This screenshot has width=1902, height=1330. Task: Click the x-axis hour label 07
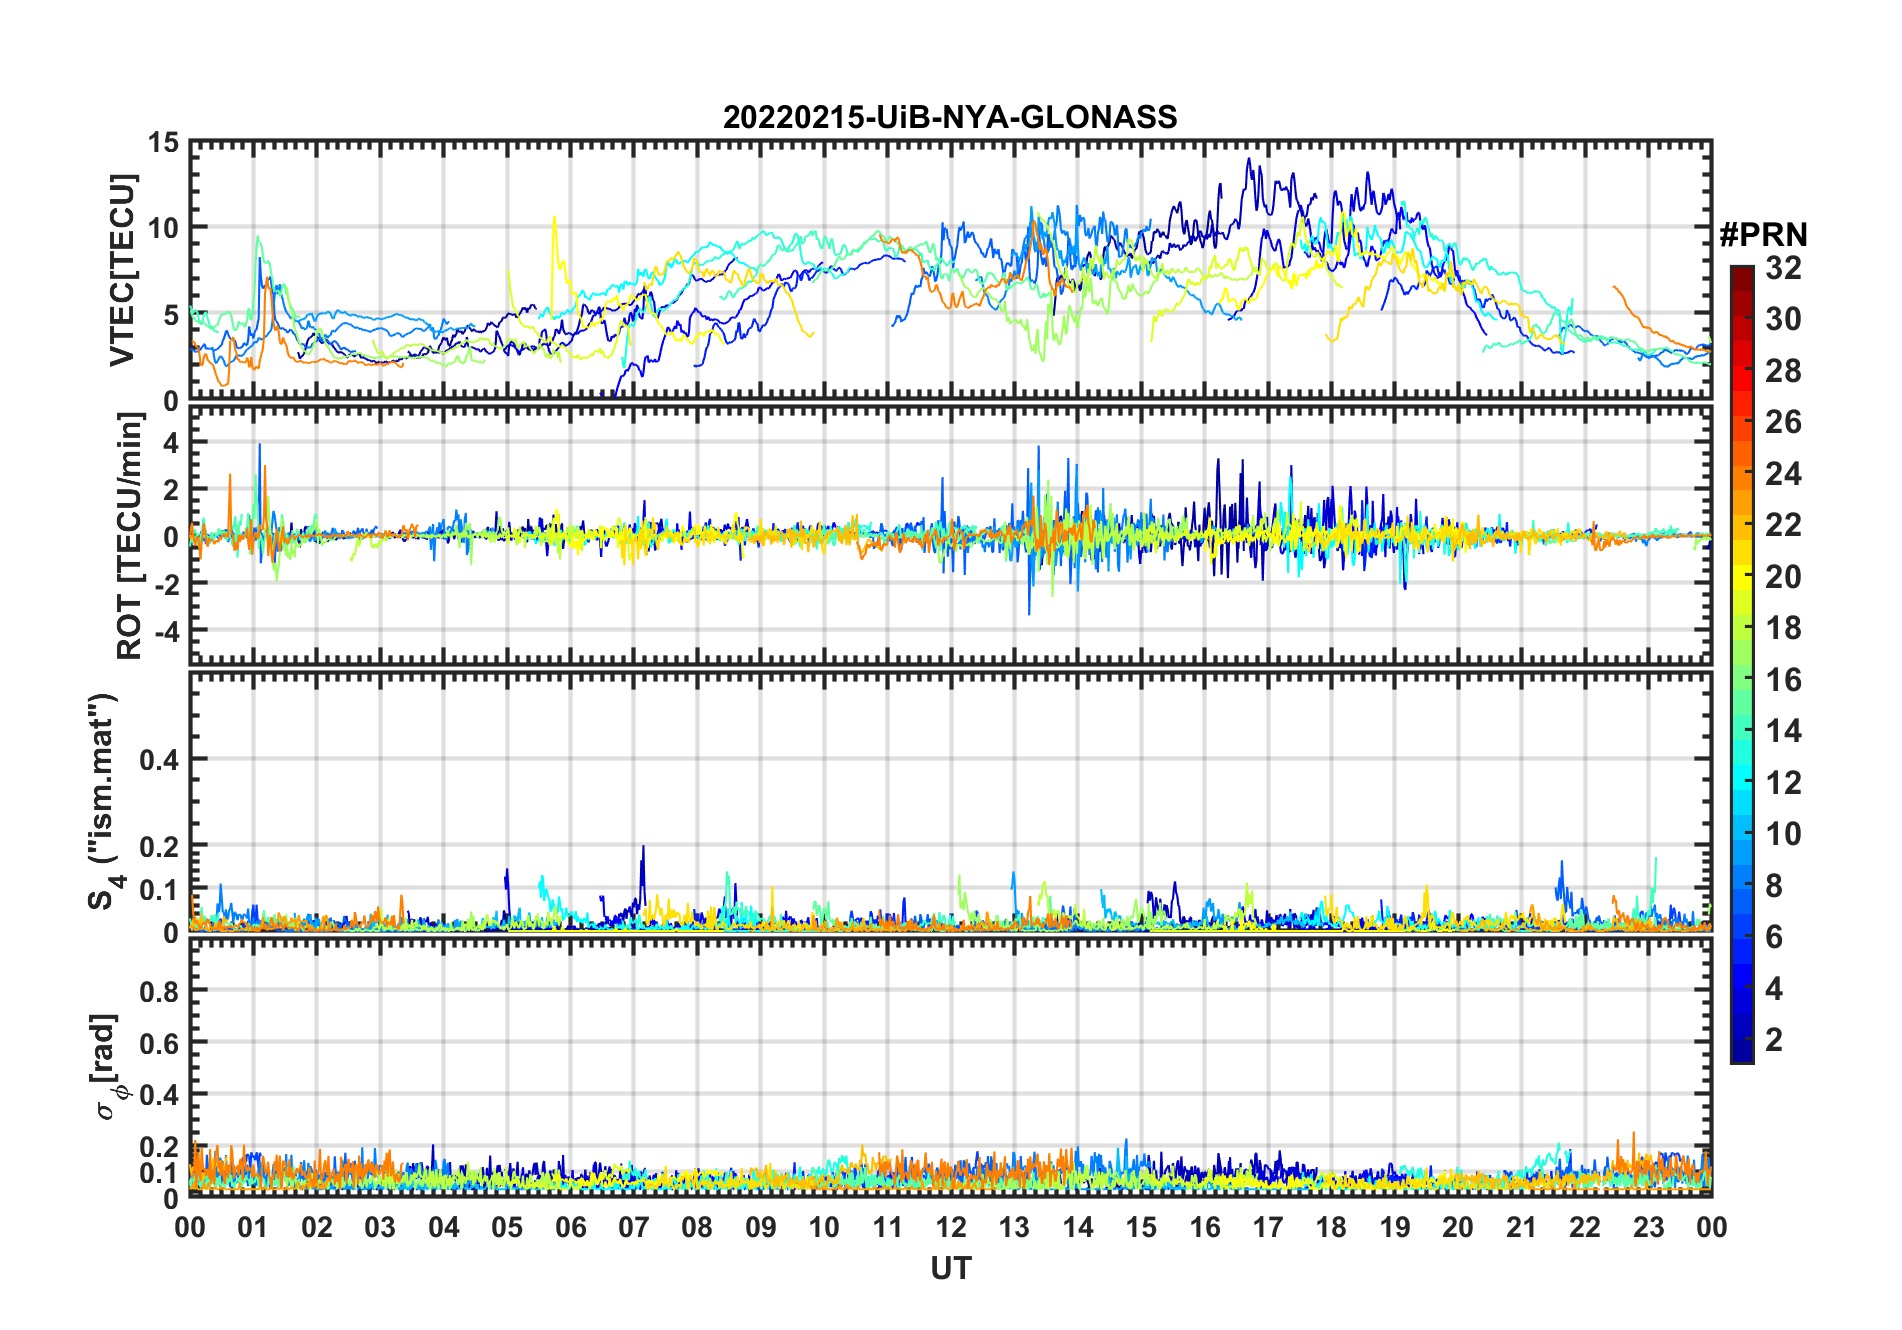[634, 1228]
